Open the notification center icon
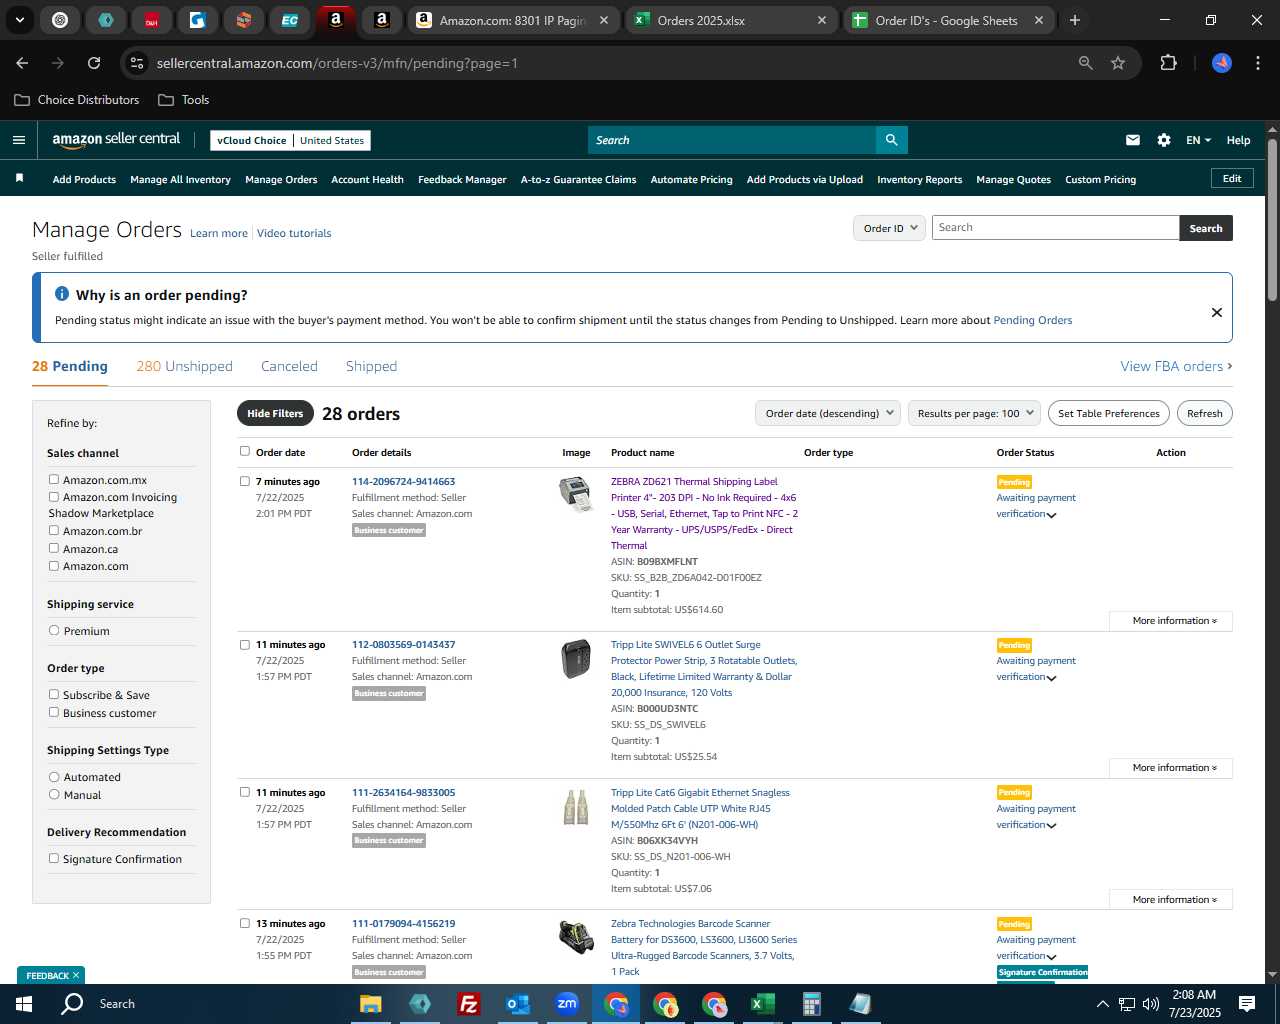Viewport: 1280px width, 1024px height. coord(1247,1004)
